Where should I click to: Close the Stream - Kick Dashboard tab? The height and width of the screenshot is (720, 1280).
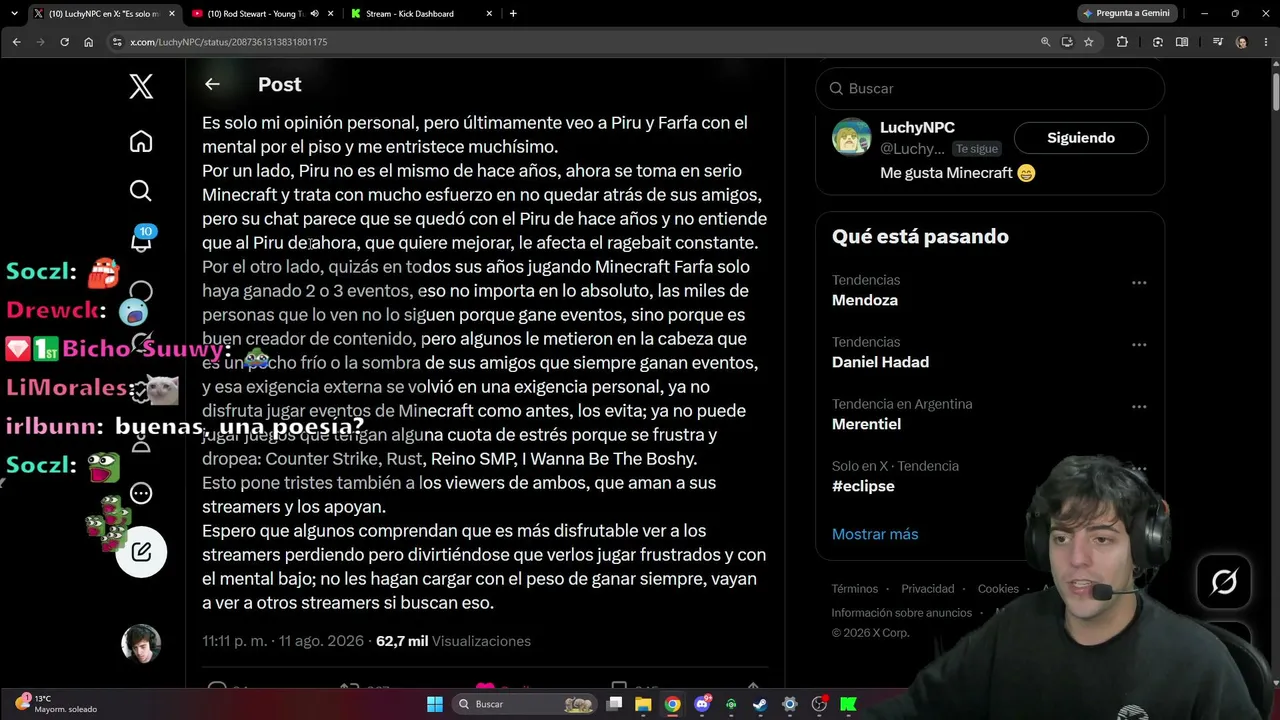click(x=489, y=14)
